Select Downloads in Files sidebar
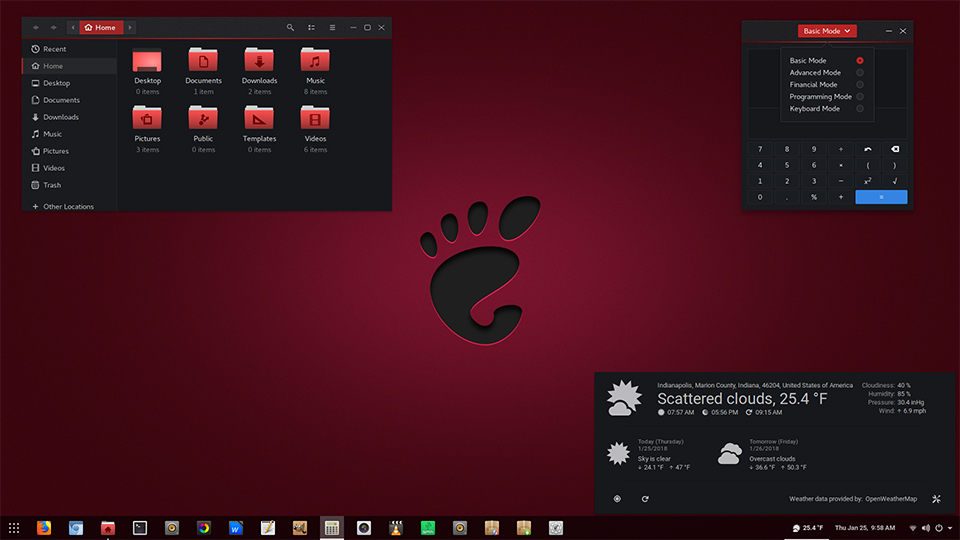 pos(69,117)
